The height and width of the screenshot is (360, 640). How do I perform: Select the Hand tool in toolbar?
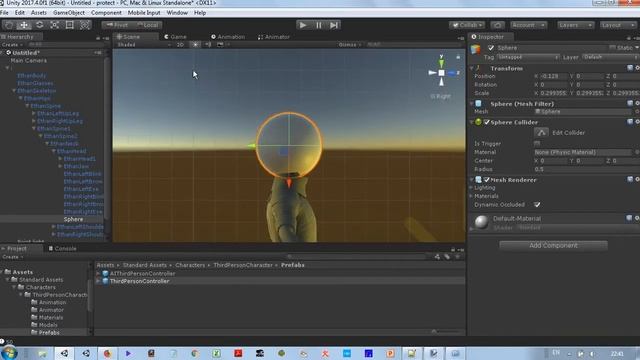pyautogui.click(x=9, y=25)
